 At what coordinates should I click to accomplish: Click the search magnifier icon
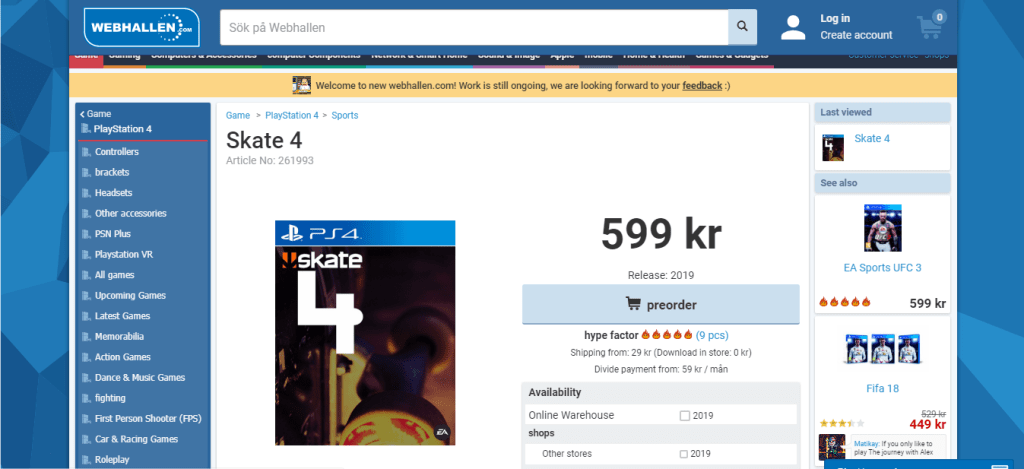click(x=743, y=27)
